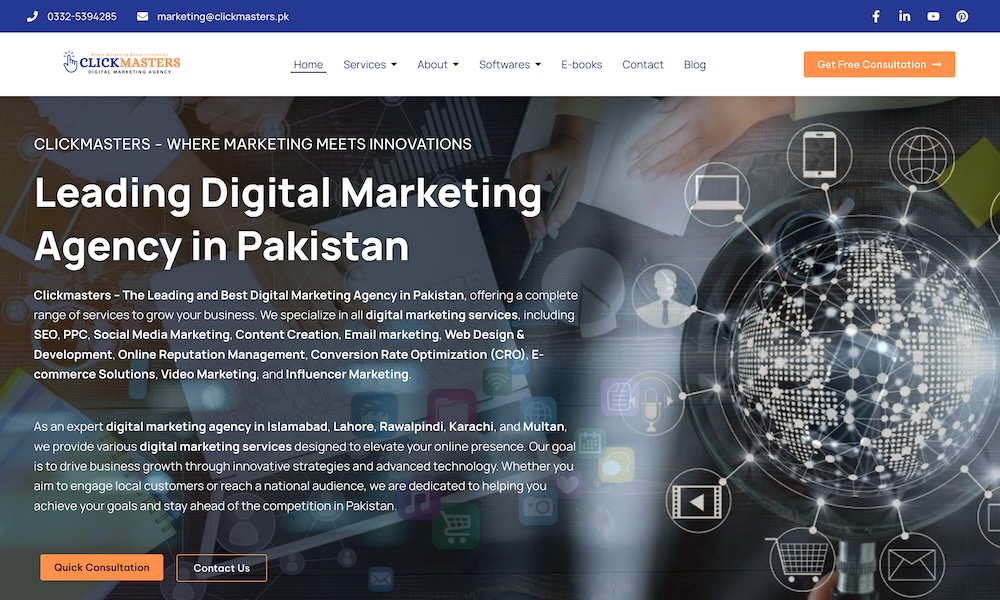Viewport: 1000px width, 600px height.
Task: Open the Pinterest icon in top bar
Action: (962, 17)
